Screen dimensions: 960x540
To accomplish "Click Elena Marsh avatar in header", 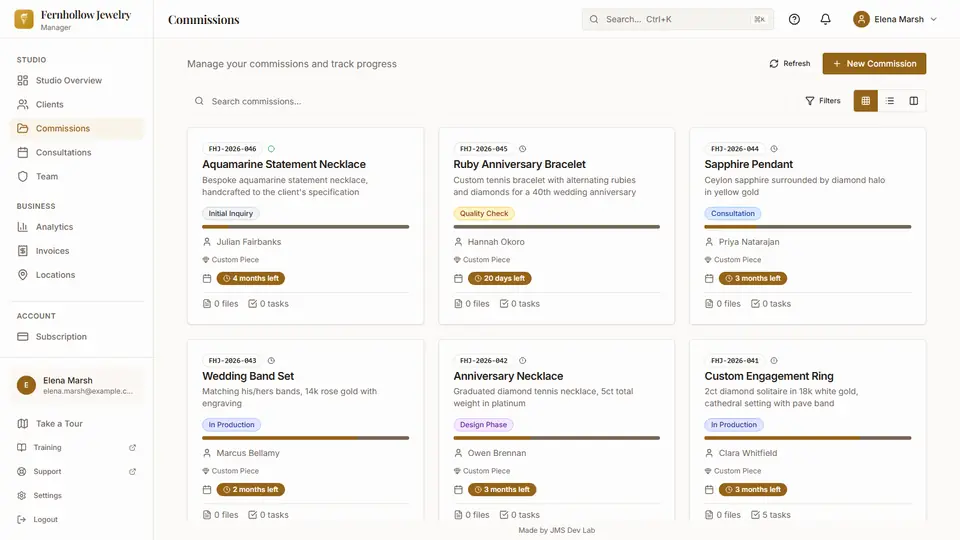I will [861, 19].
